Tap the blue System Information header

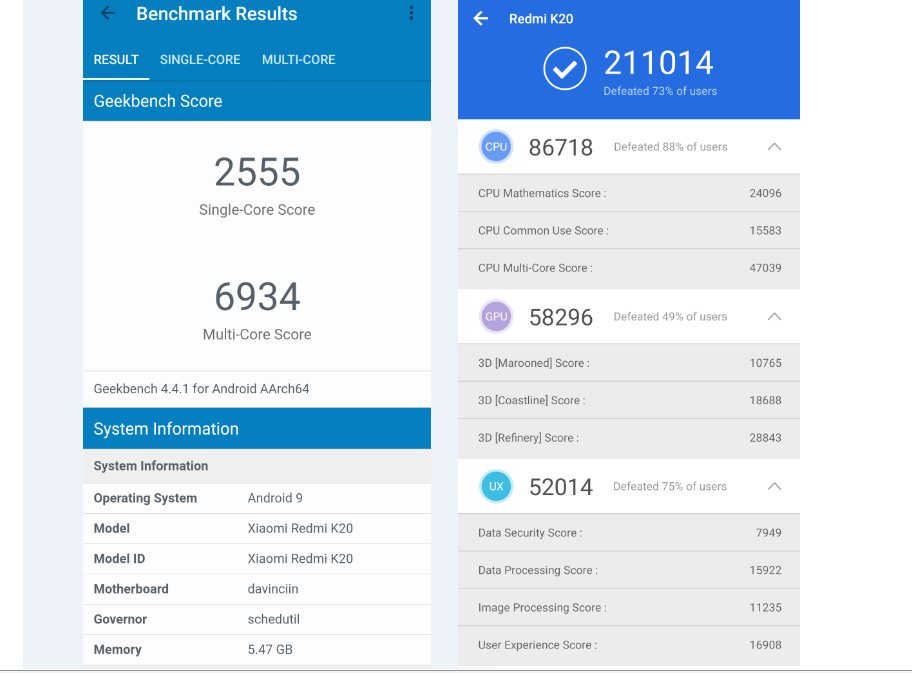coord(257,429)
